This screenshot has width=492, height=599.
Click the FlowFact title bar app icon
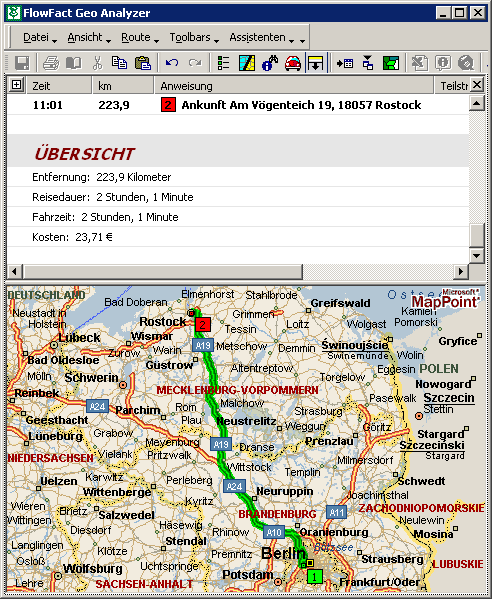tap(13, 13)
